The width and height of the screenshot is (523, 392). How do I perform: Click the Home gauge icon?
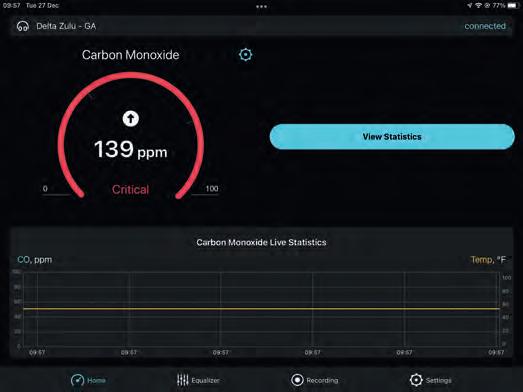tap(77, 380)
